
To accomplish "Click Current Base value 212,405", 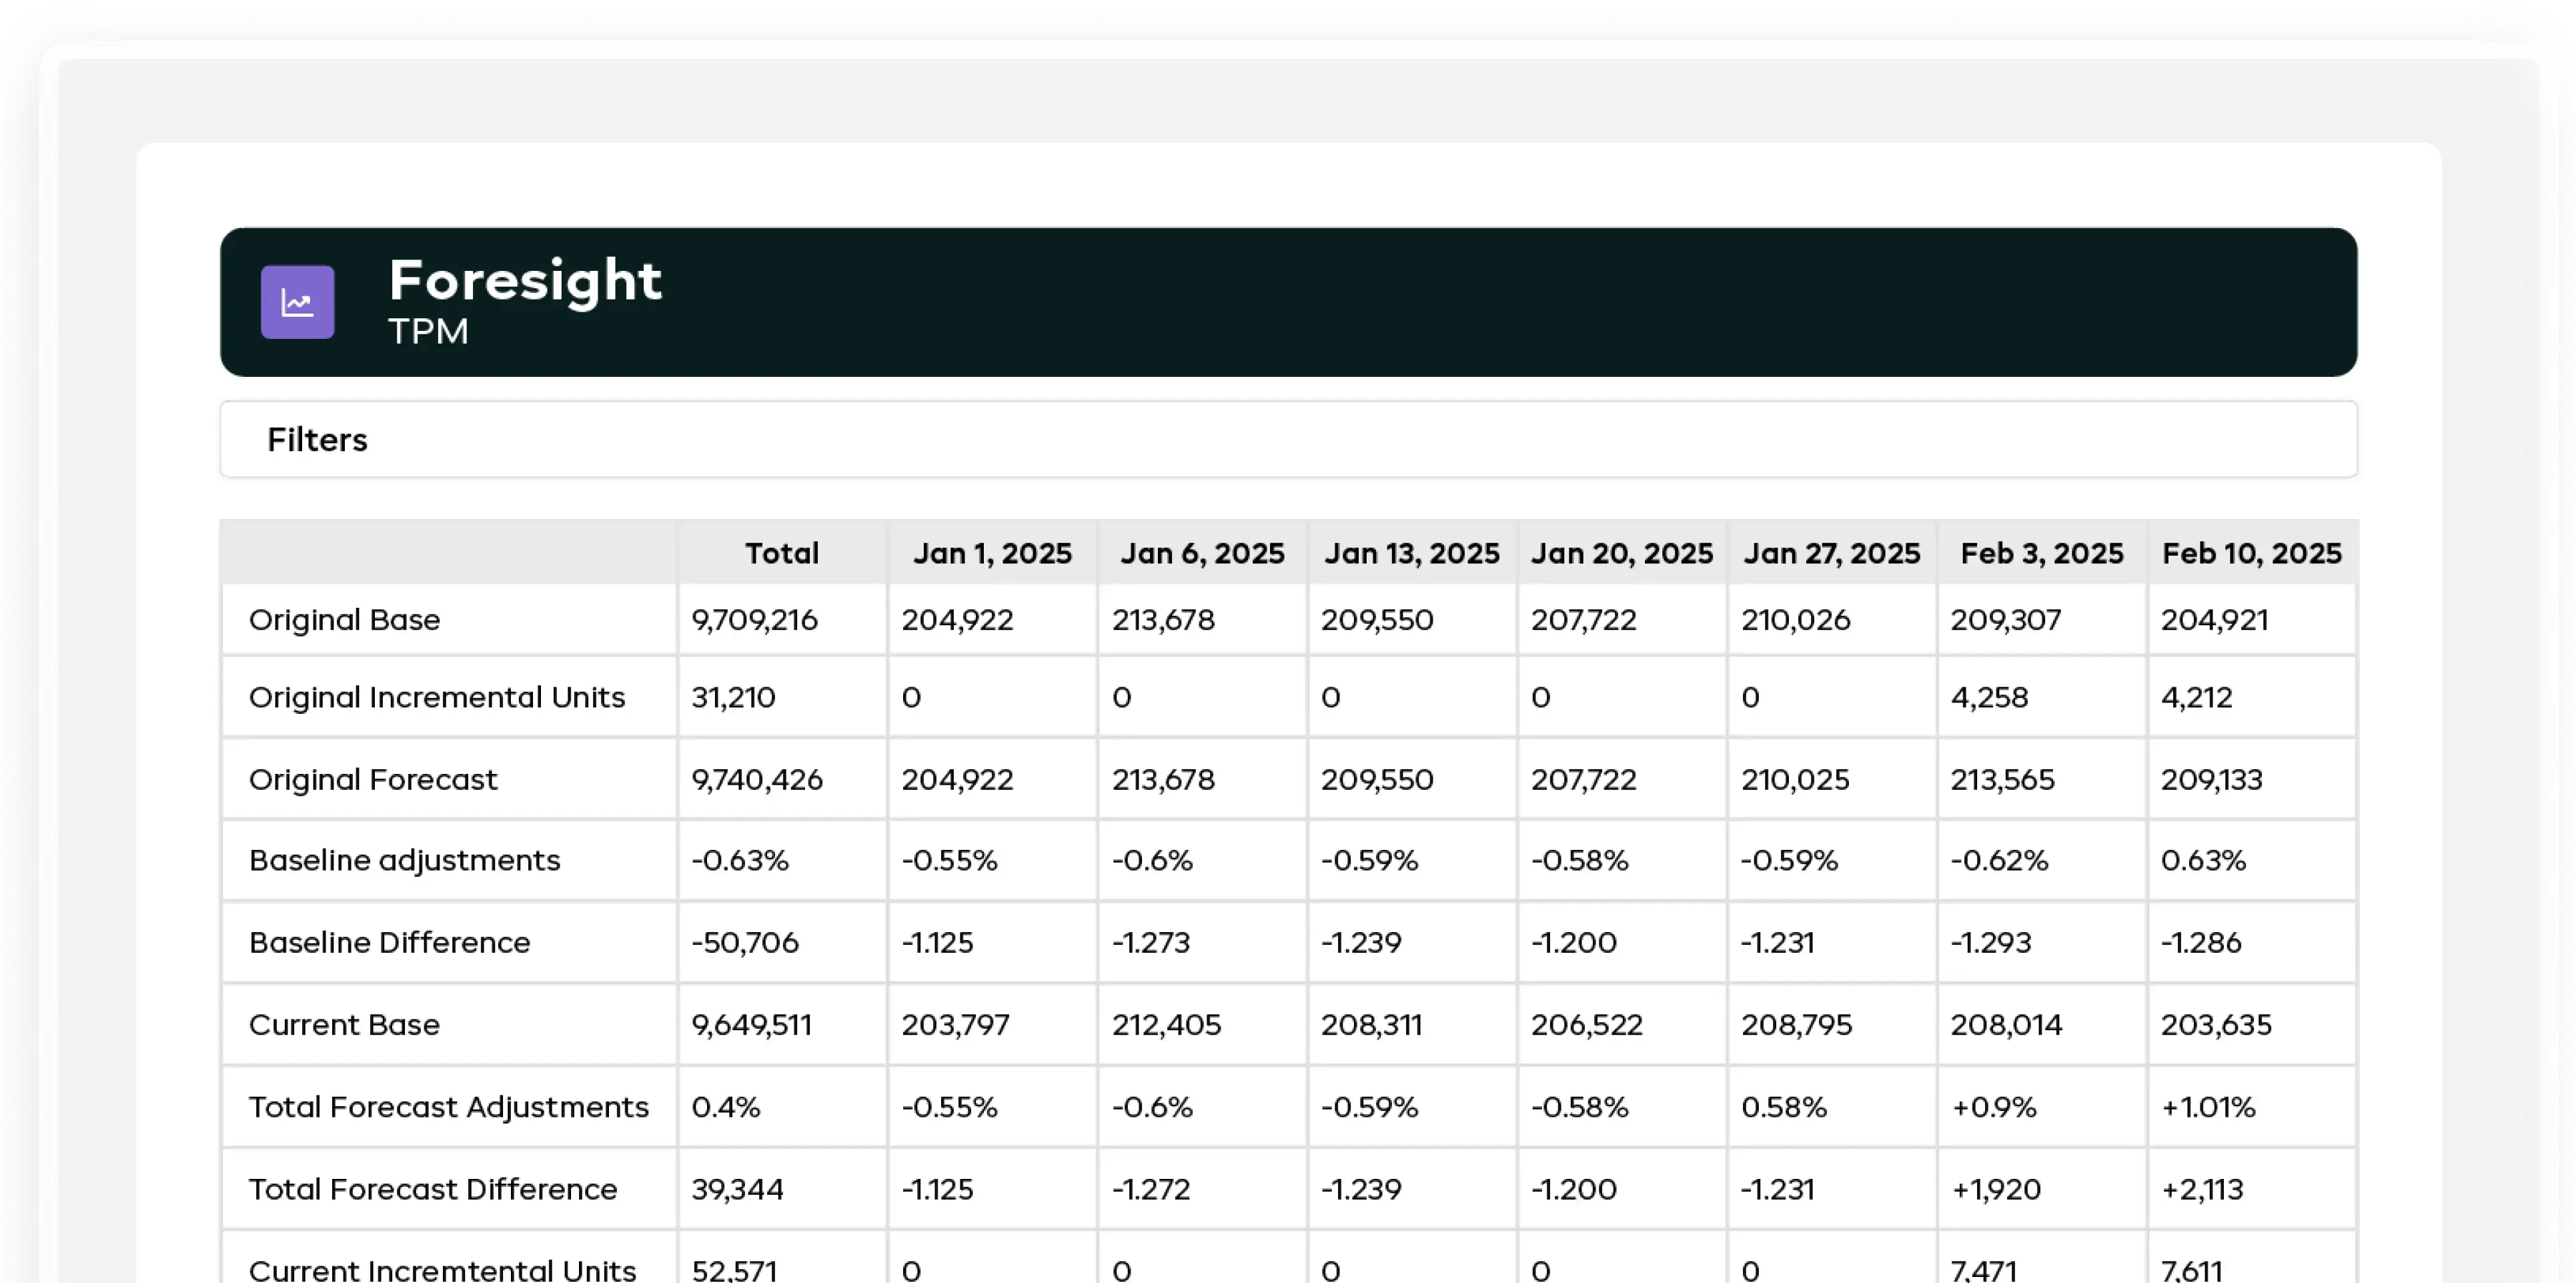I will (1166, 1024).
